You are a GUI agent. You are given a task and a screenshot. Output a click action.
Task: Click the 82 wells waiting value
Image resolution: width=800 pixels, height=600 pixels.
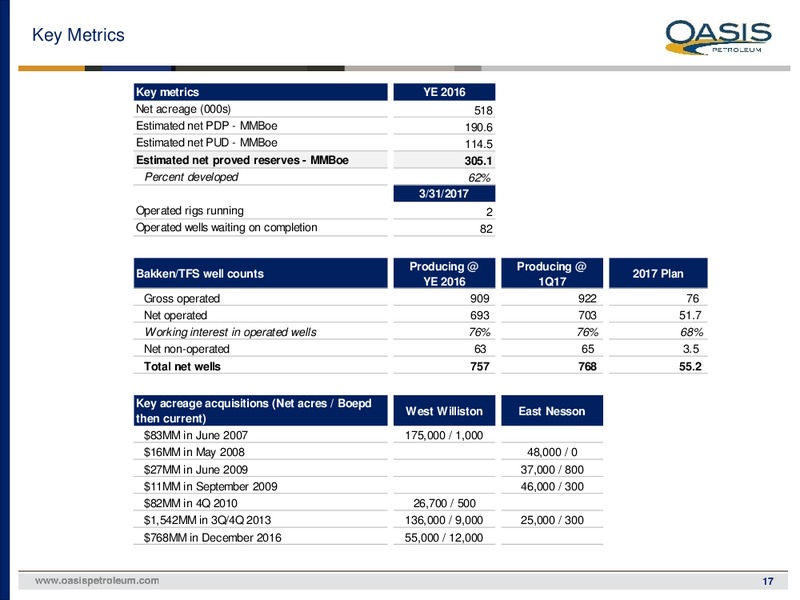486,229
